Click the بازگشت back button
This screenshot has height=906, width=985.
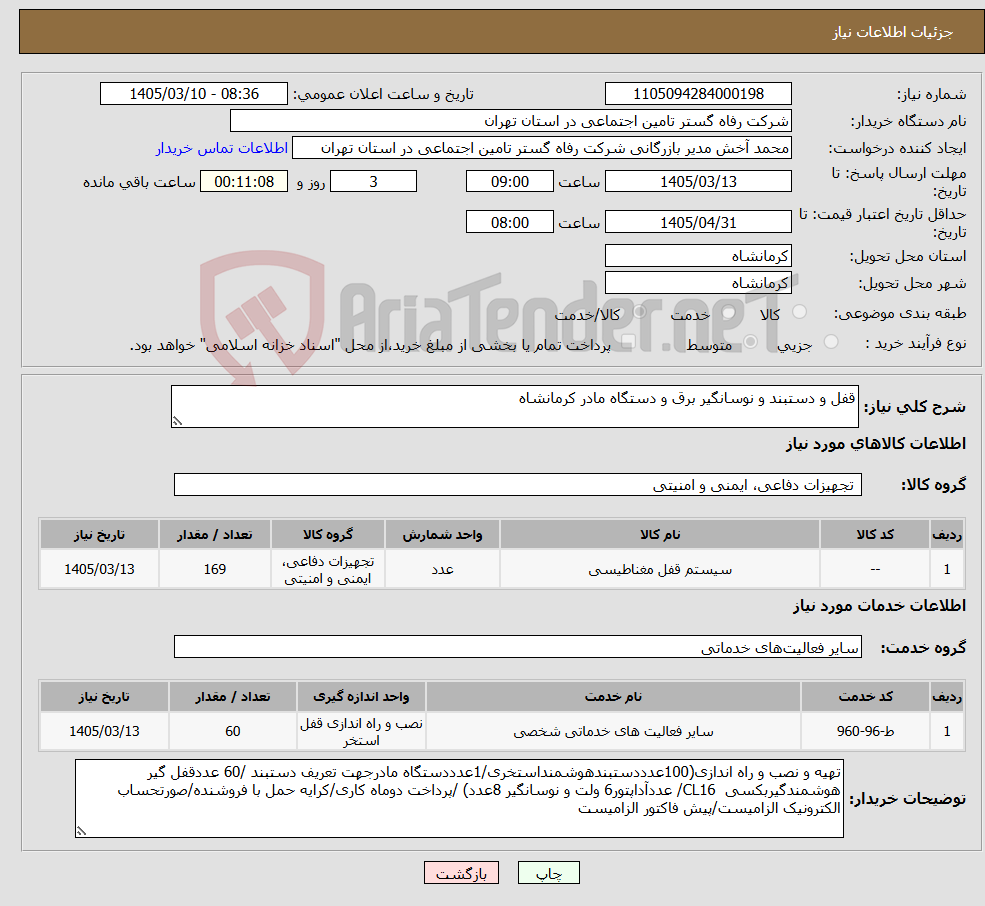pos(461,873)
